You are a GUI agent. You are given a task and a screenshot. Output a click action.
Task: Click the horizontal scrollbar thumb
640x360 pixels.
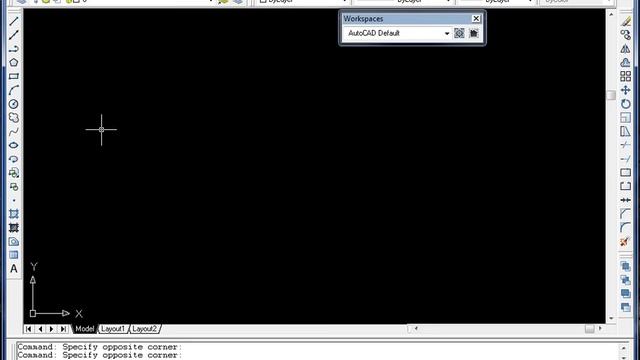589,329
